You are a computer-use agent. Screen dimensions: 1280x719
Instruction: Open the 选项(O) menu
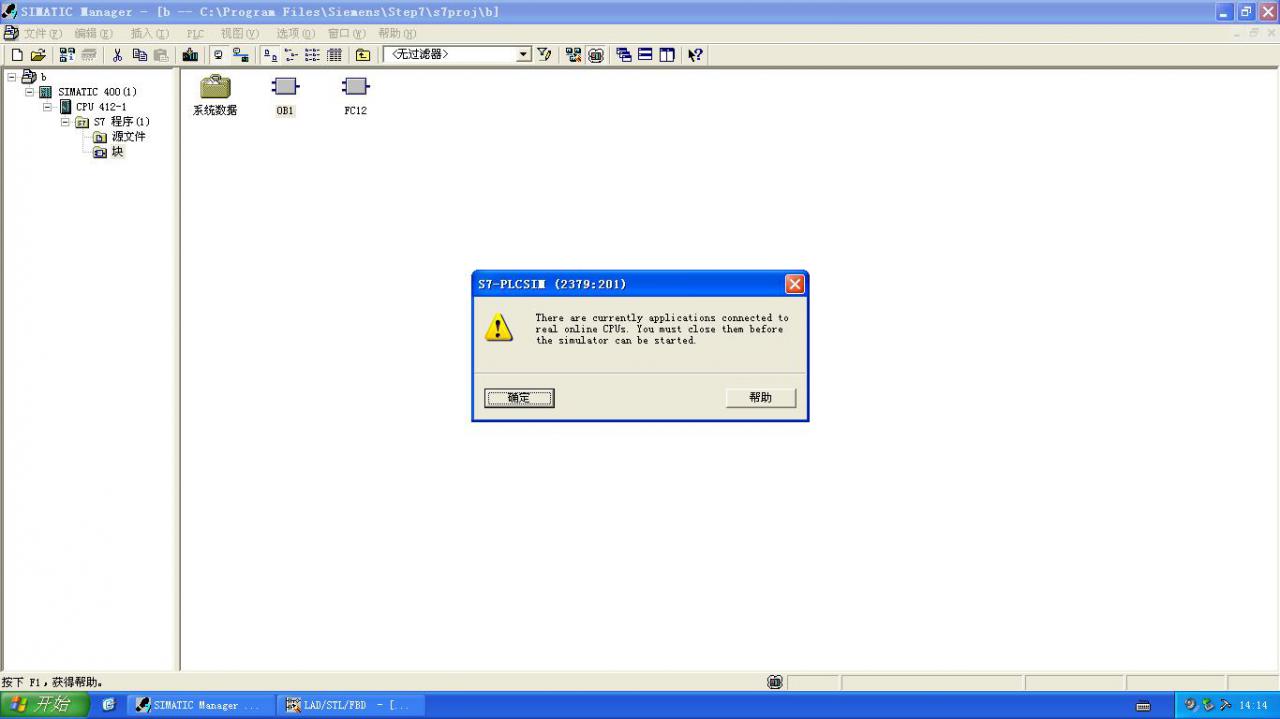click(x=296, y=34)
